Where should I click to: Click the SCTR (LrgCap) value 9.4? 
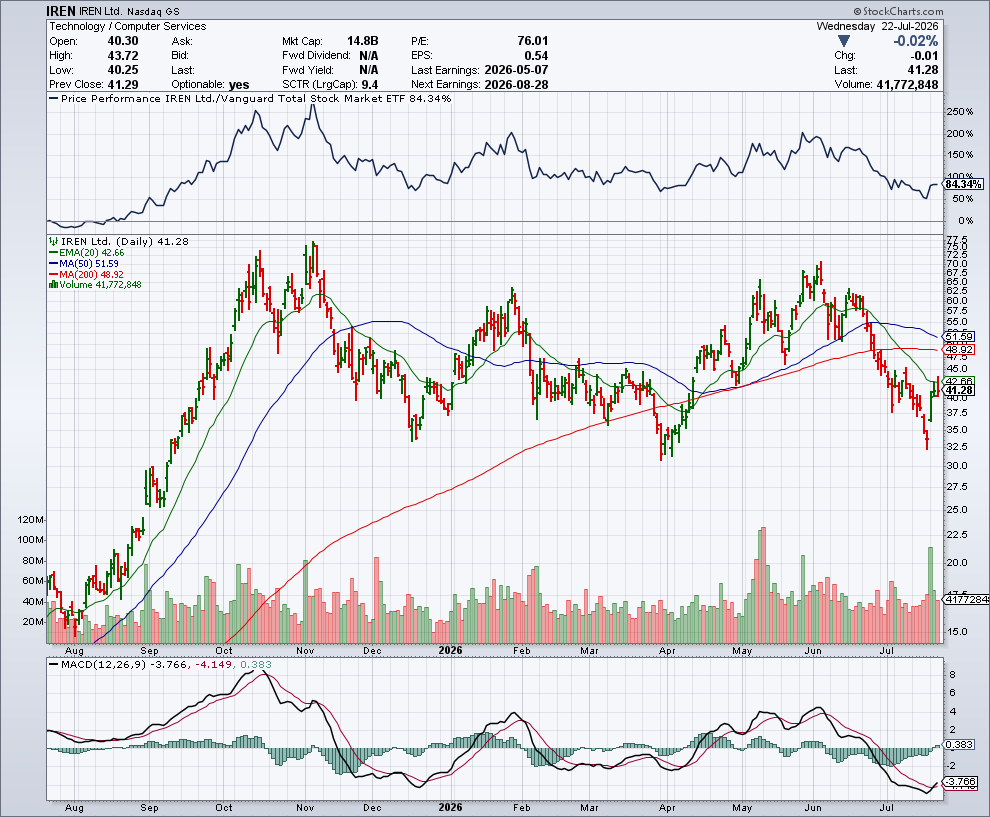pyautogui.click(x=370, y=85)
